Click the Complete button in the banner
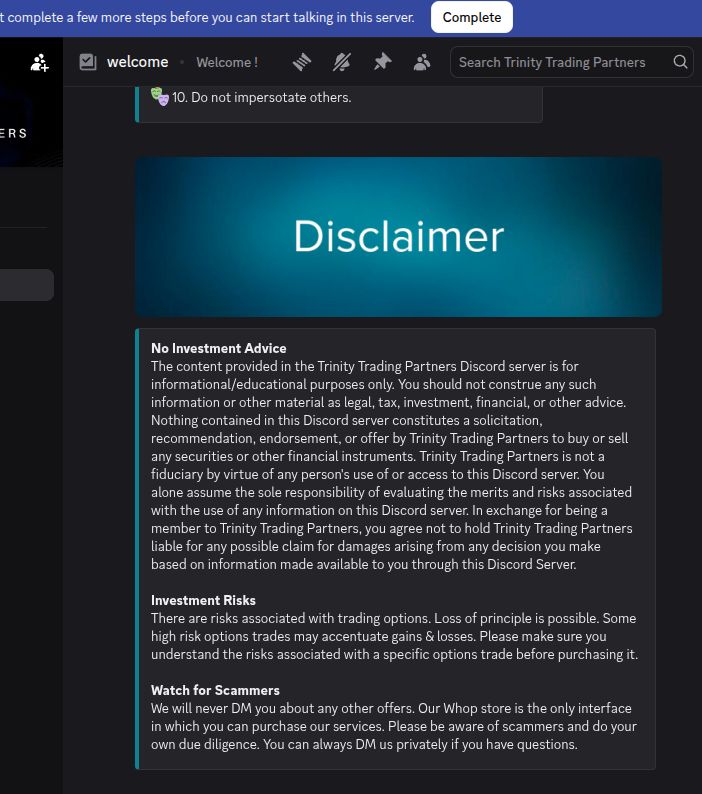Viewport: 702px width, 794px height. click(472, 17)
